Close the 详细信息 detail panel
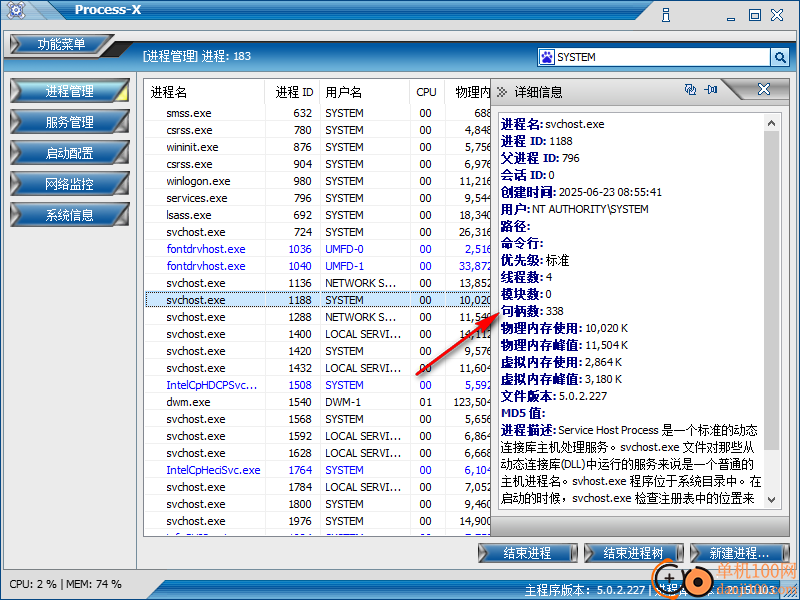The image size is (800, 600). (x=764, y=89)
